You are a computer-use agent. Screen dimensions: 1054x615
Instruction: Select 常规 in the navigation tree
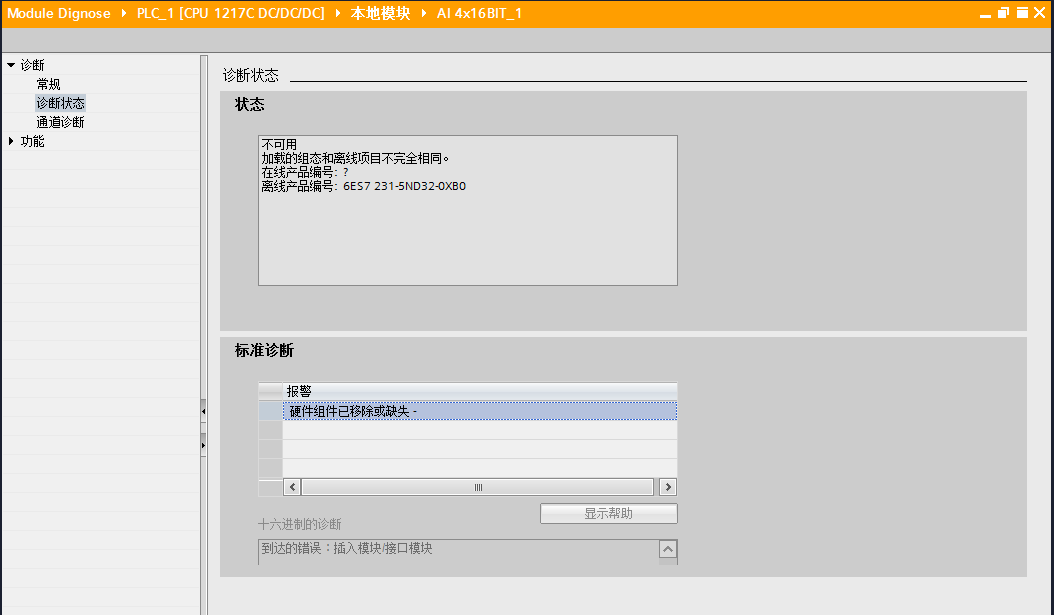coord(48,84)
